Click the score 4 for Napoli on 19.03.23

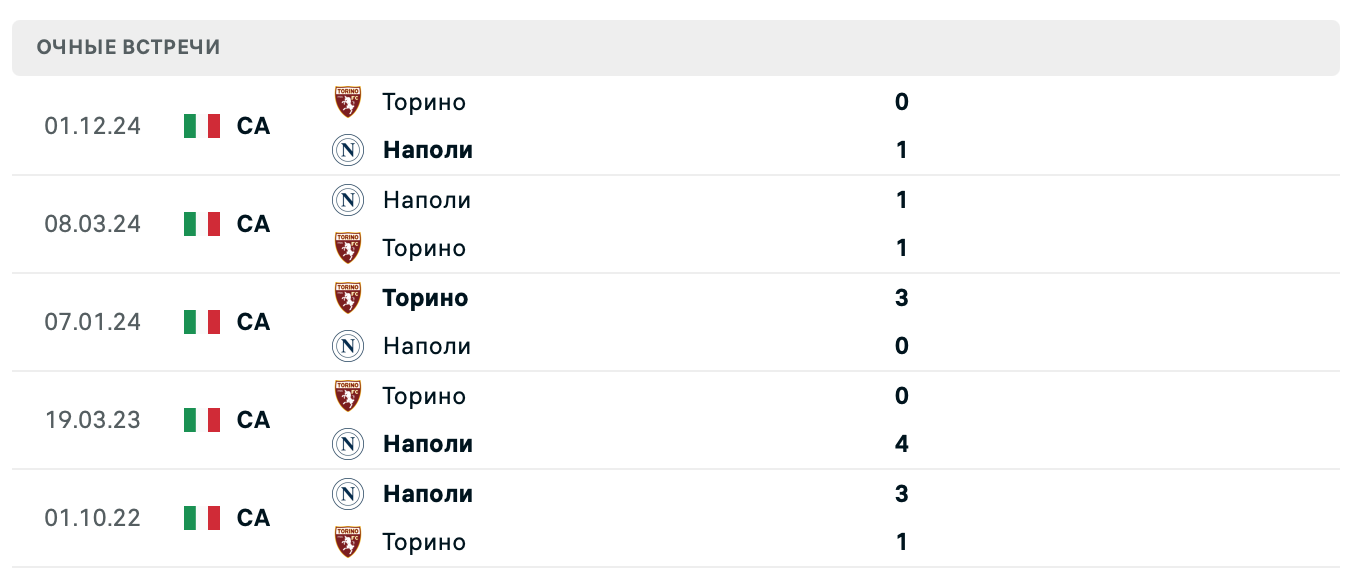pyautogui.click(x=901, y=444)
